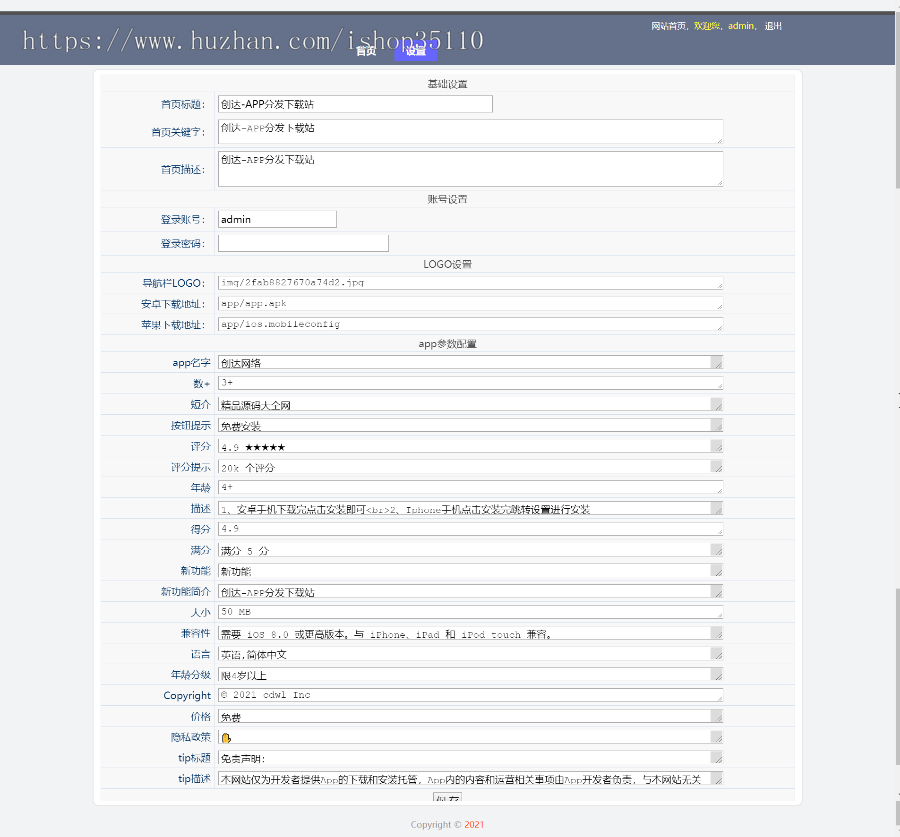Edit the 评分提示 field
This screenshot has width=900, height=837.
coord(470,467)
